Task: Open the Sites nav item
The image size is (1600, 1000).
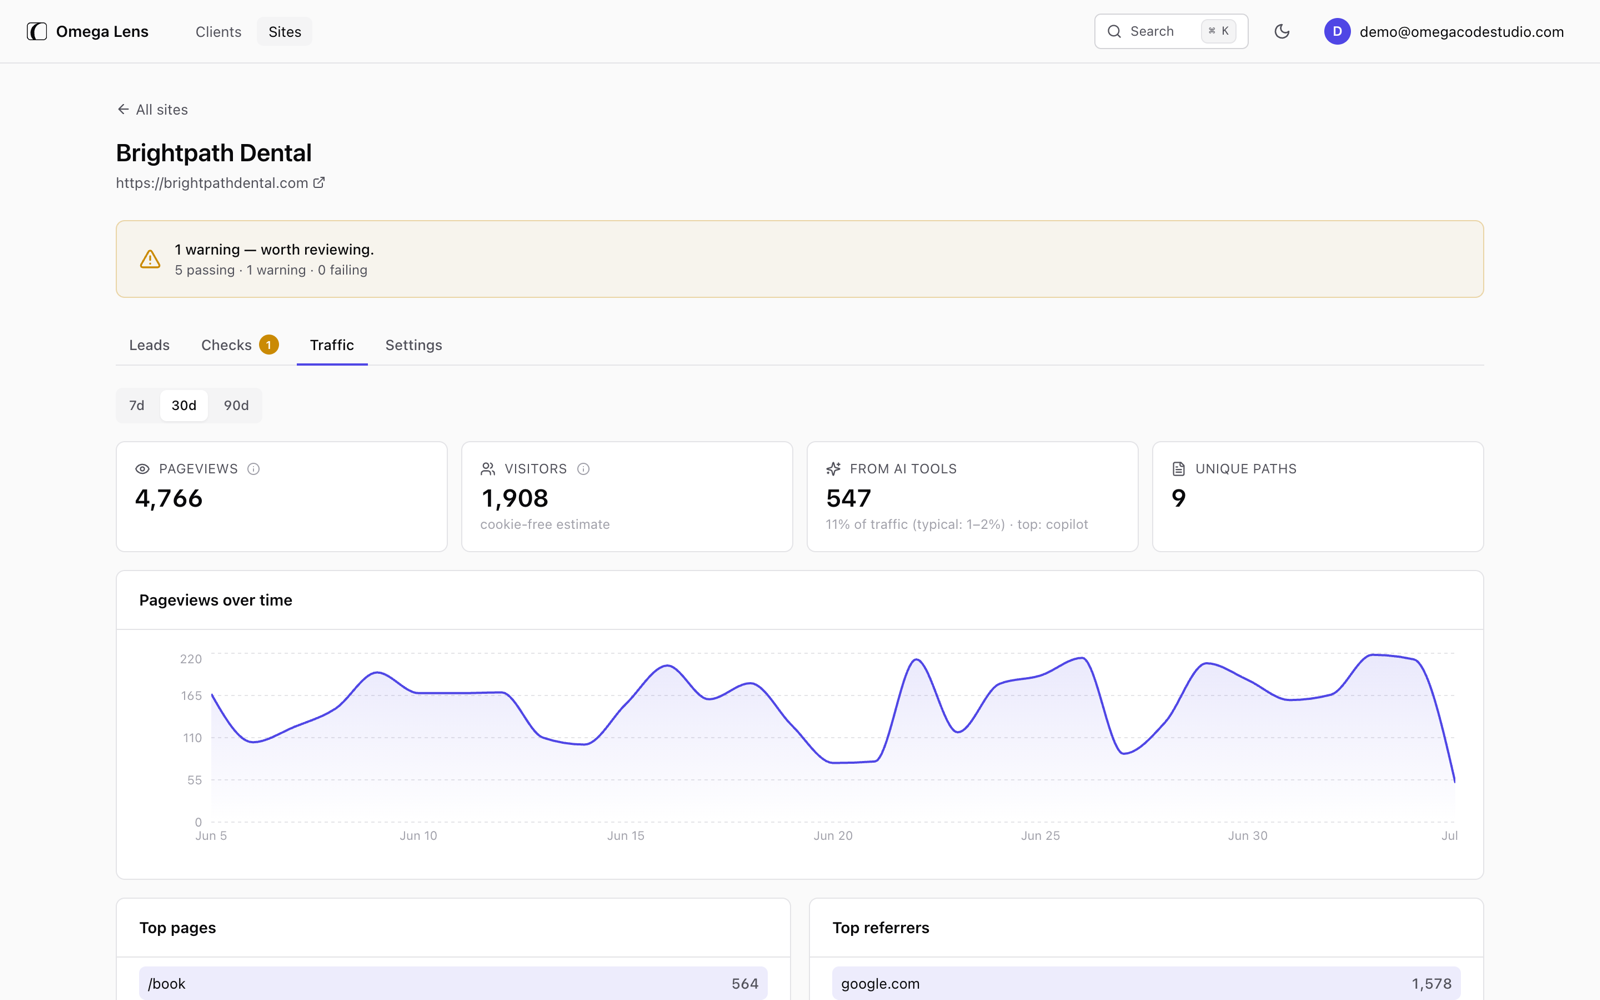Action: pyautogui.click(x=285, y=32)
